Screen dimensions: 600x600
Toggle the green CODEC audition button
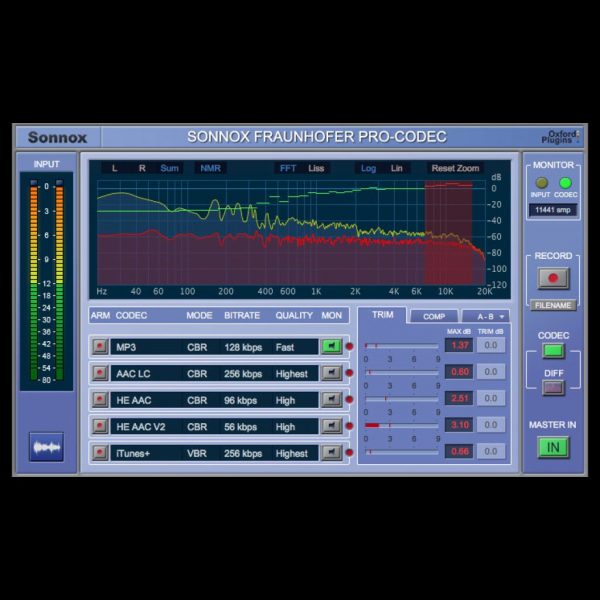tap(553, 351)
